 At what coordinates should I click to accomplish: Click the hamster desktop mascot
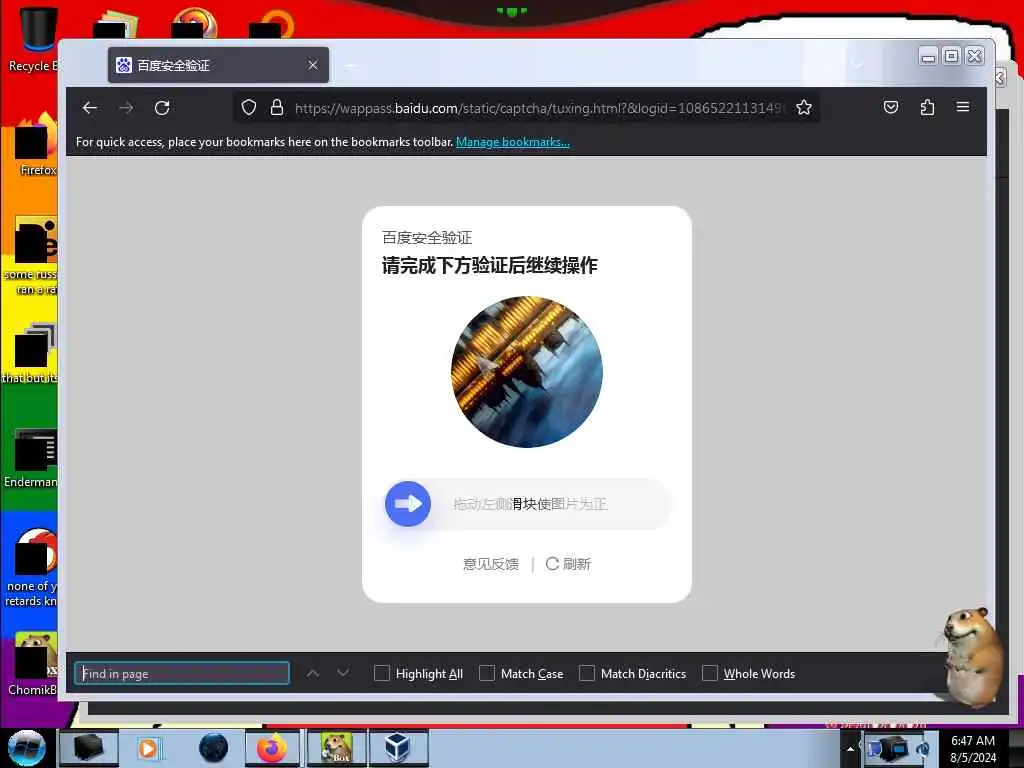click(972, 656)
